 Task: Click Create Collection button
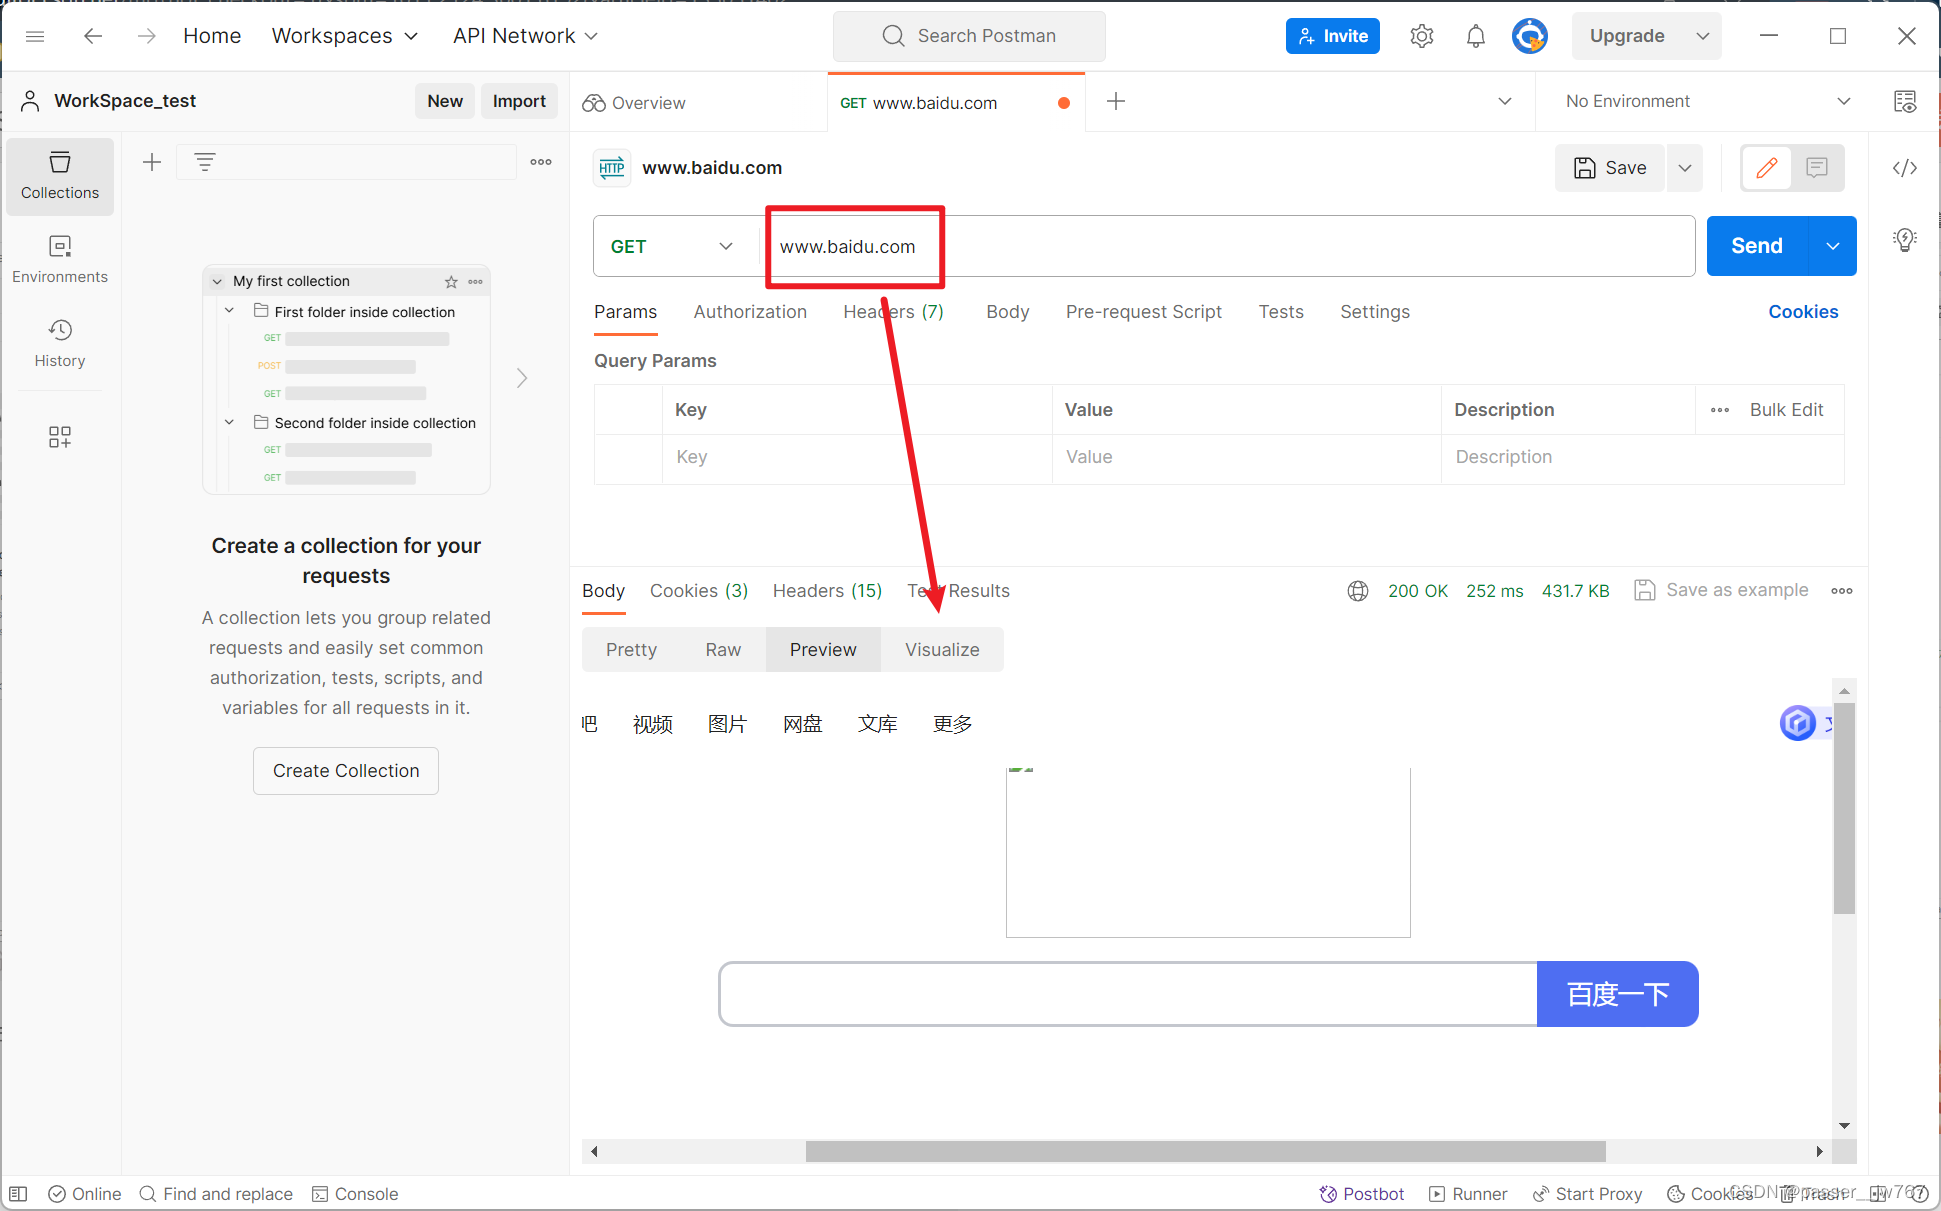[x=346, y=771]
